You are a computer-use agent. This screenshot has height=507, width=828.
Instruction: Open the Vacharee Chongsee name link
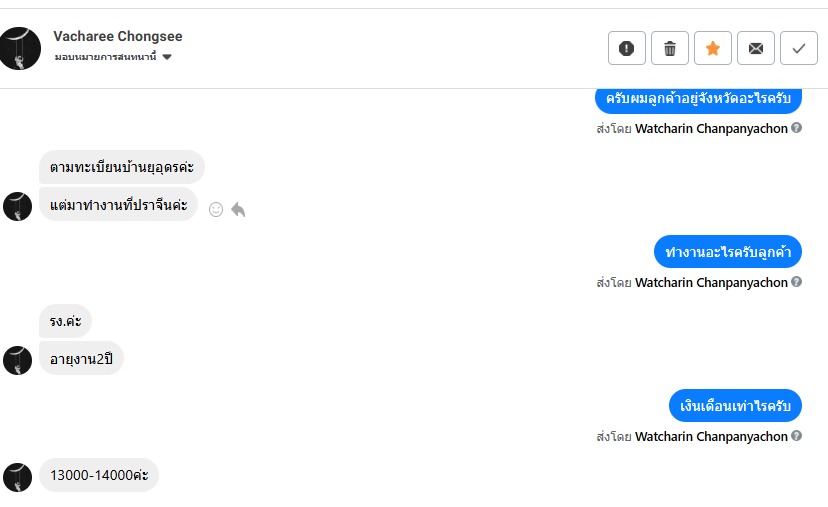(118, 36)
